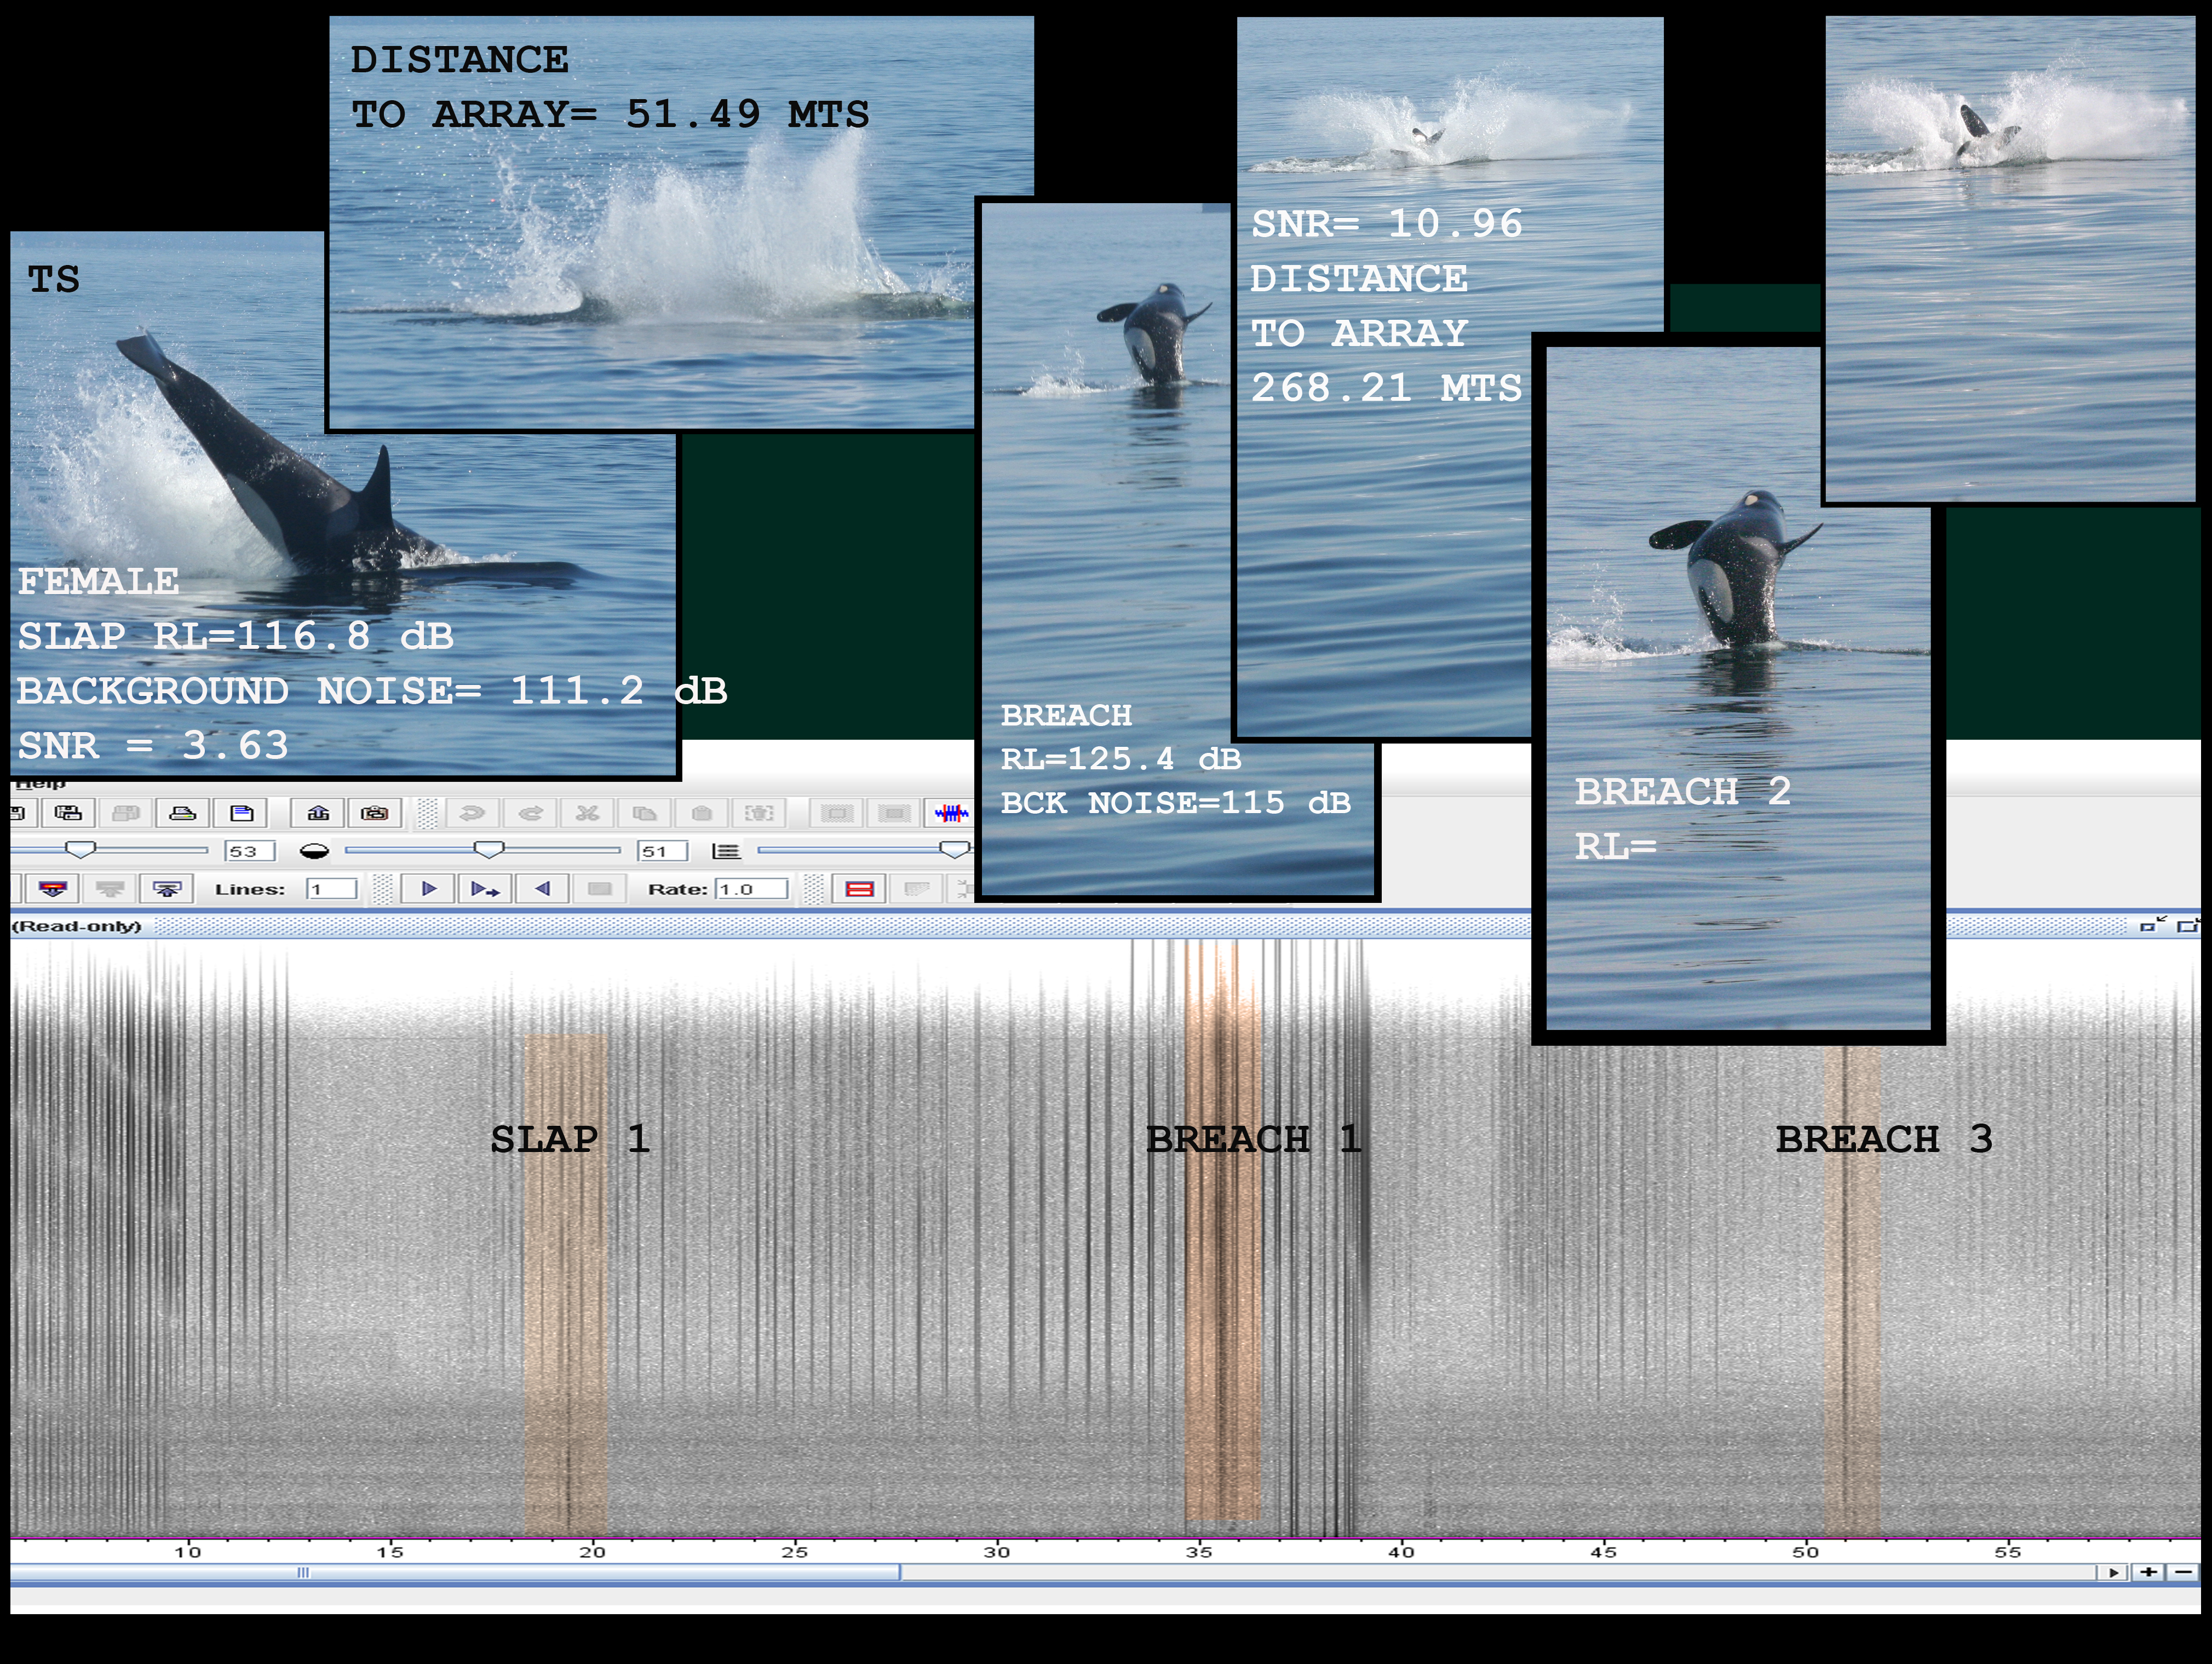
Task: Toggle the red double-bar view button
Action: click(x=860, y=889)
